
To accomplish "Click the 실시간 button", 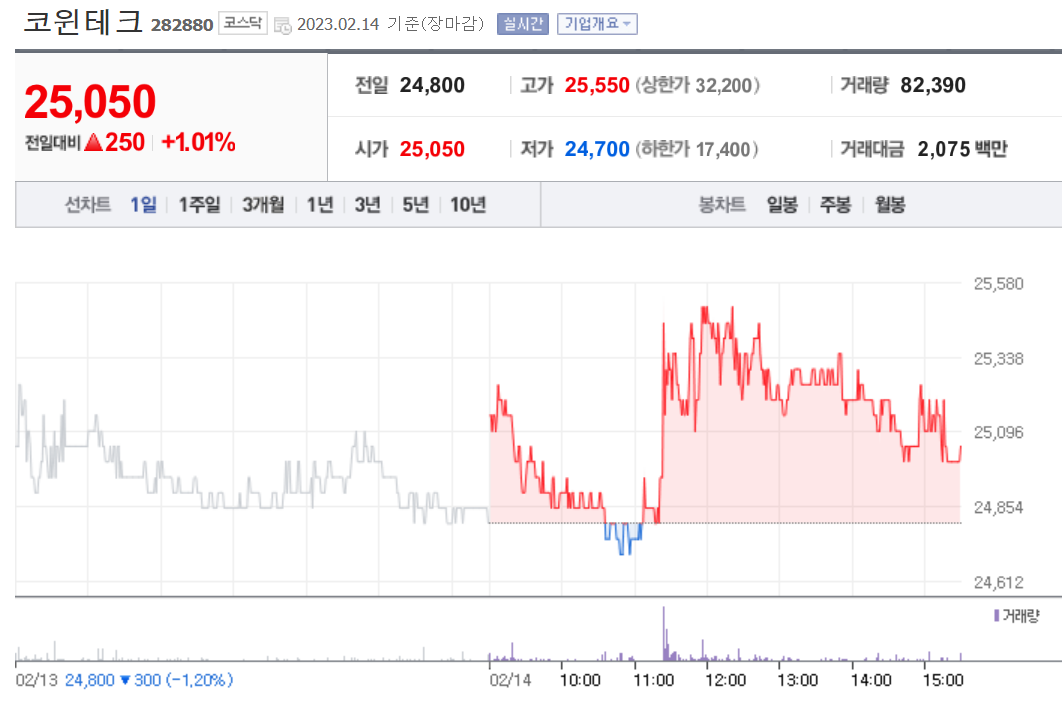I will pos(522,24).
